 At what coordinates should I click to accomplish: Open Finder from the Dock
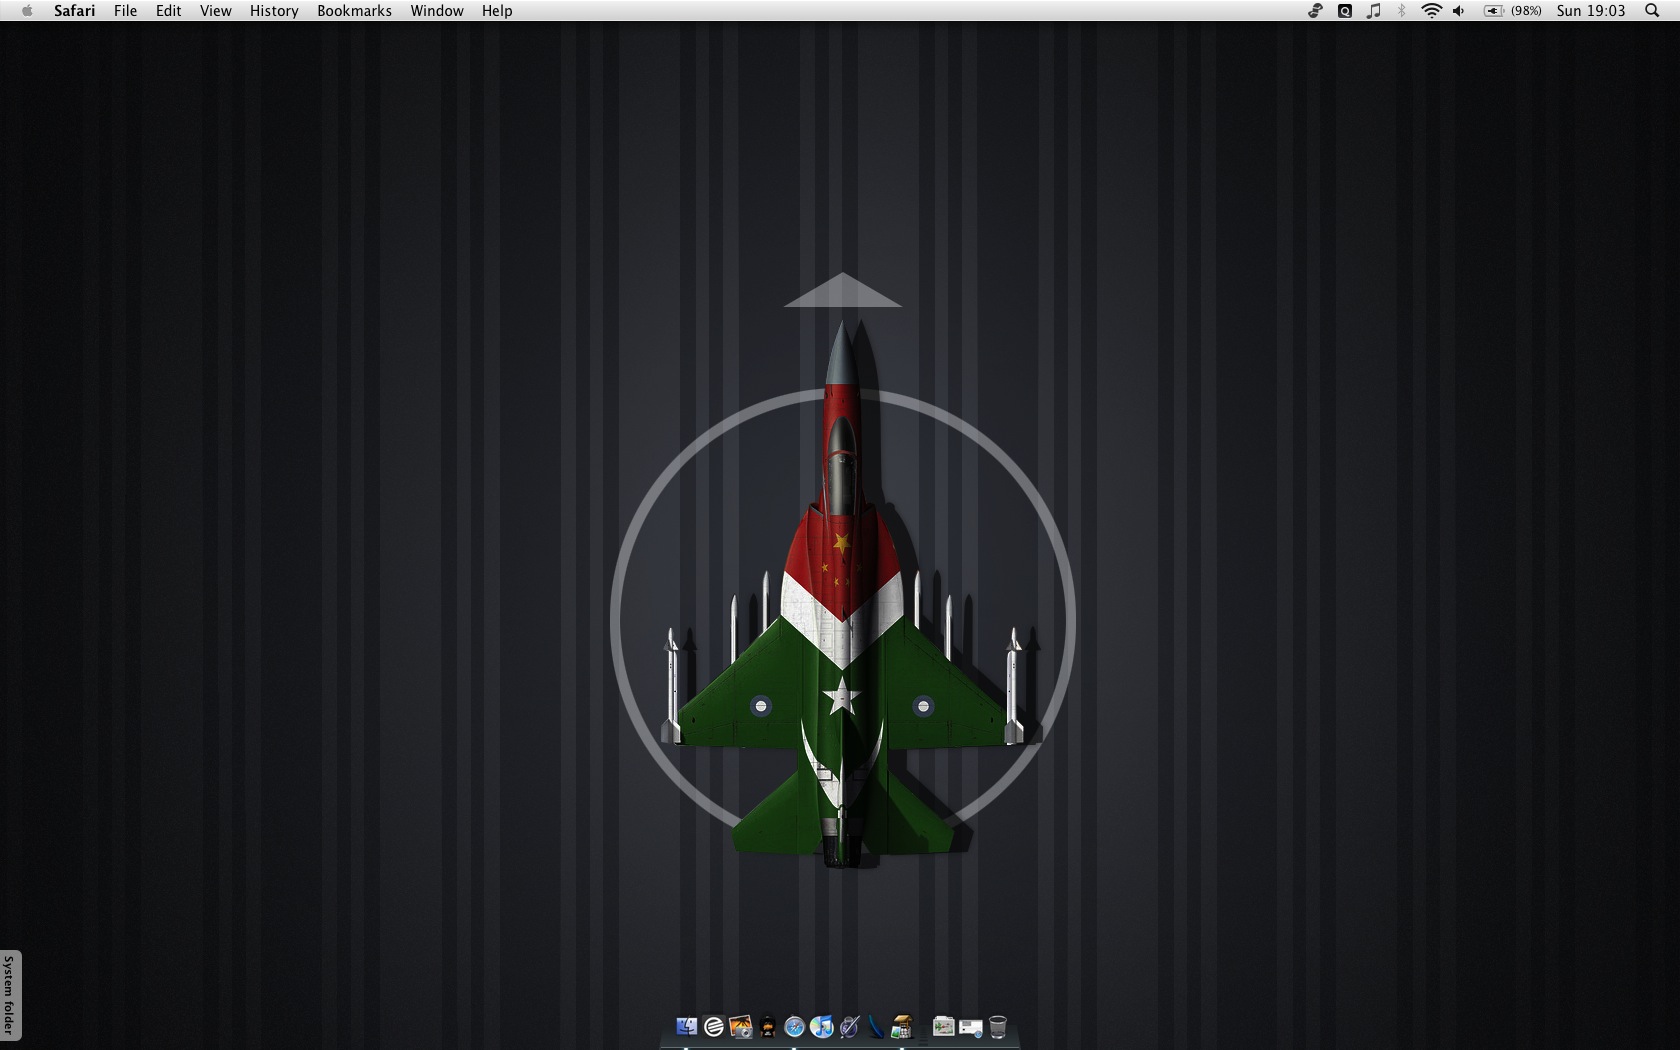[x=686, y=1027]
